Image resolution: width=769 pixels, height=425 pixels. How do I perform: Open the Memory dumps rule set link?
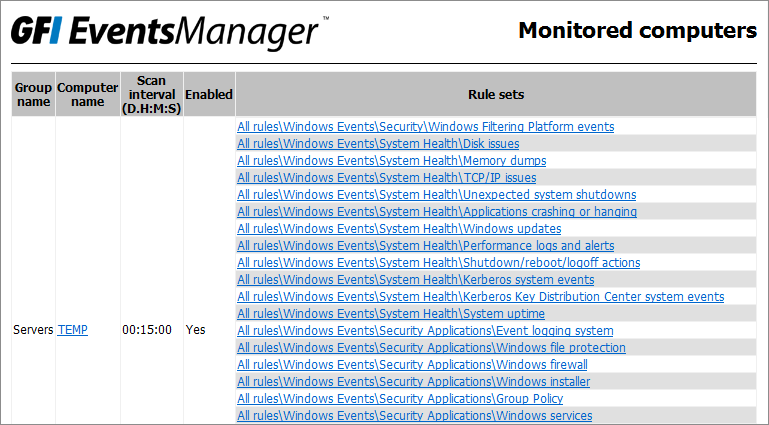coord(391,161)
